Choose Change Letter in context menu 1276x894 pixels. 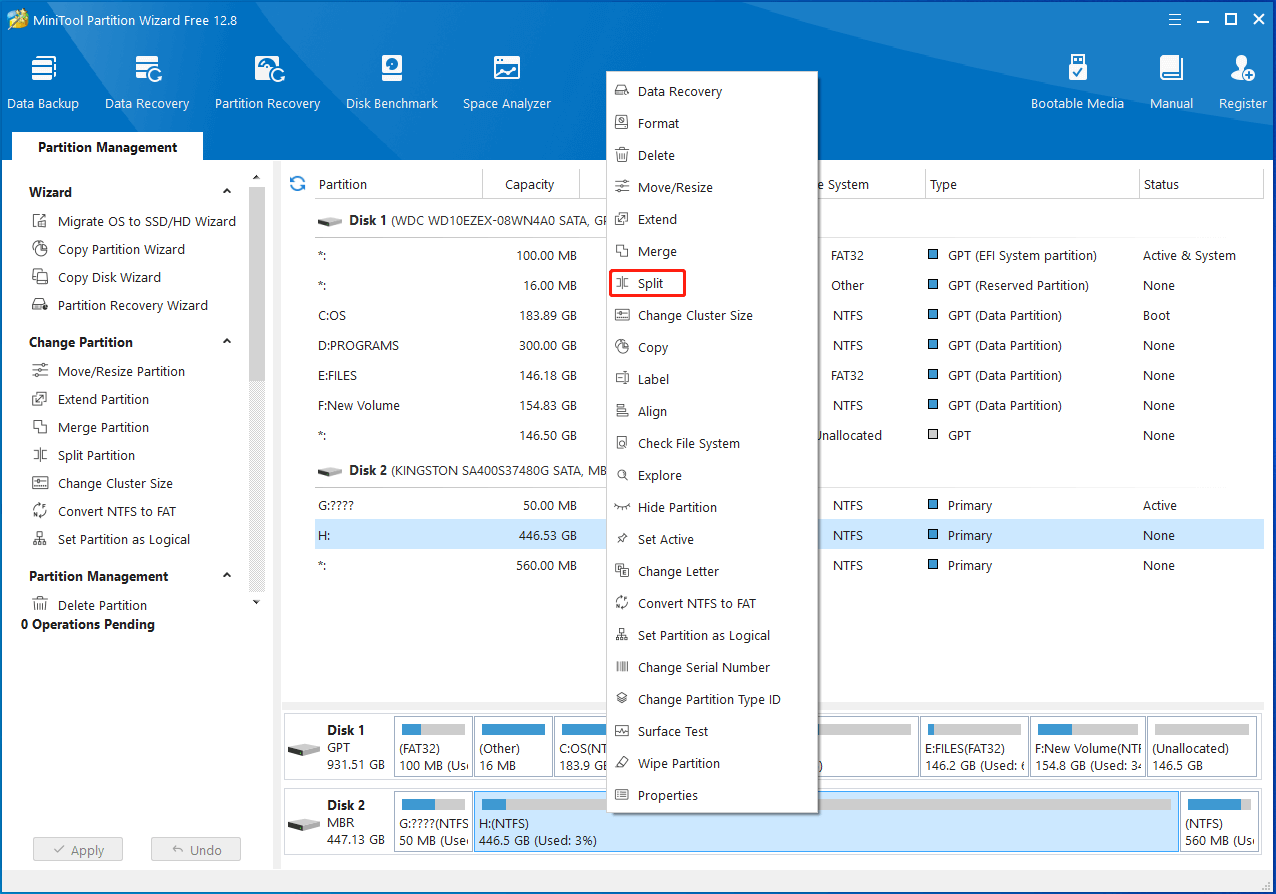[x=712, y=571]
